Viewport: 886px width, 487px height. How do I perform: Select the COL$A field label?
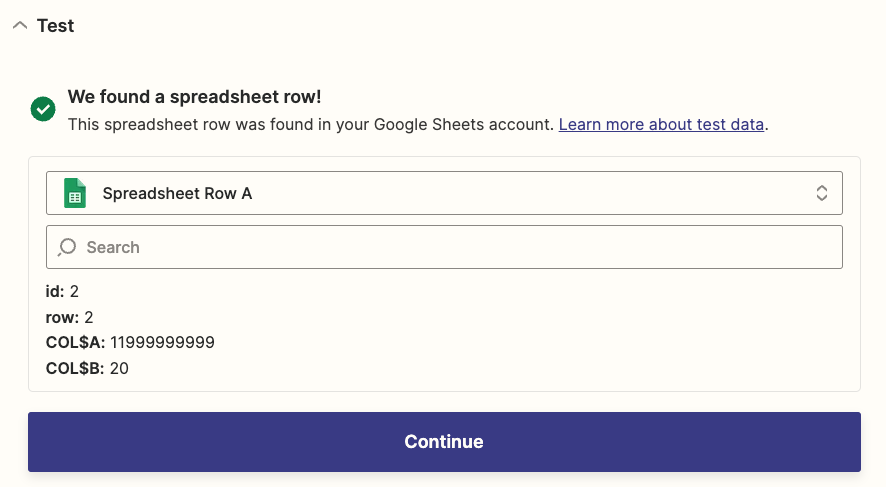coord(75,343)
